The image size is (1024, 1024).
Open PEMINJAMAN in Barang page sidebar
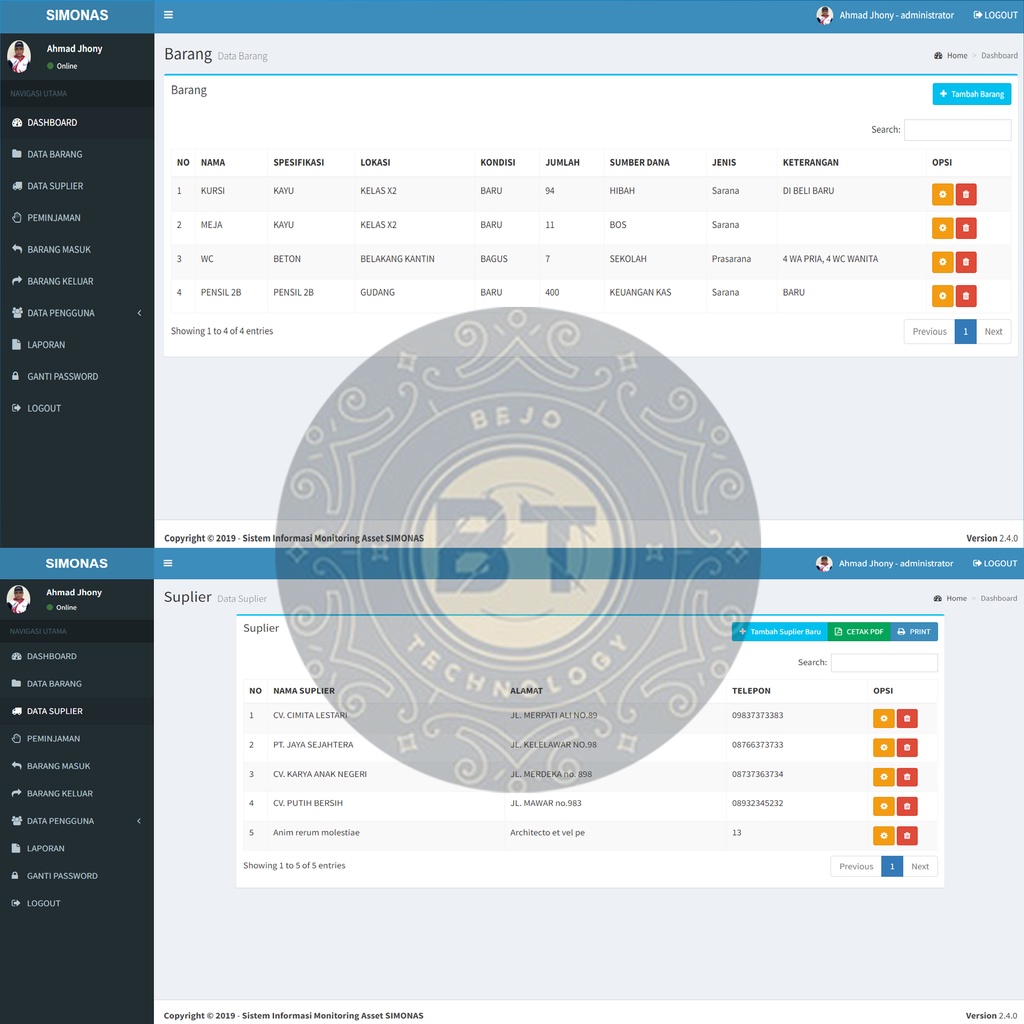click(x=77, y=217)
